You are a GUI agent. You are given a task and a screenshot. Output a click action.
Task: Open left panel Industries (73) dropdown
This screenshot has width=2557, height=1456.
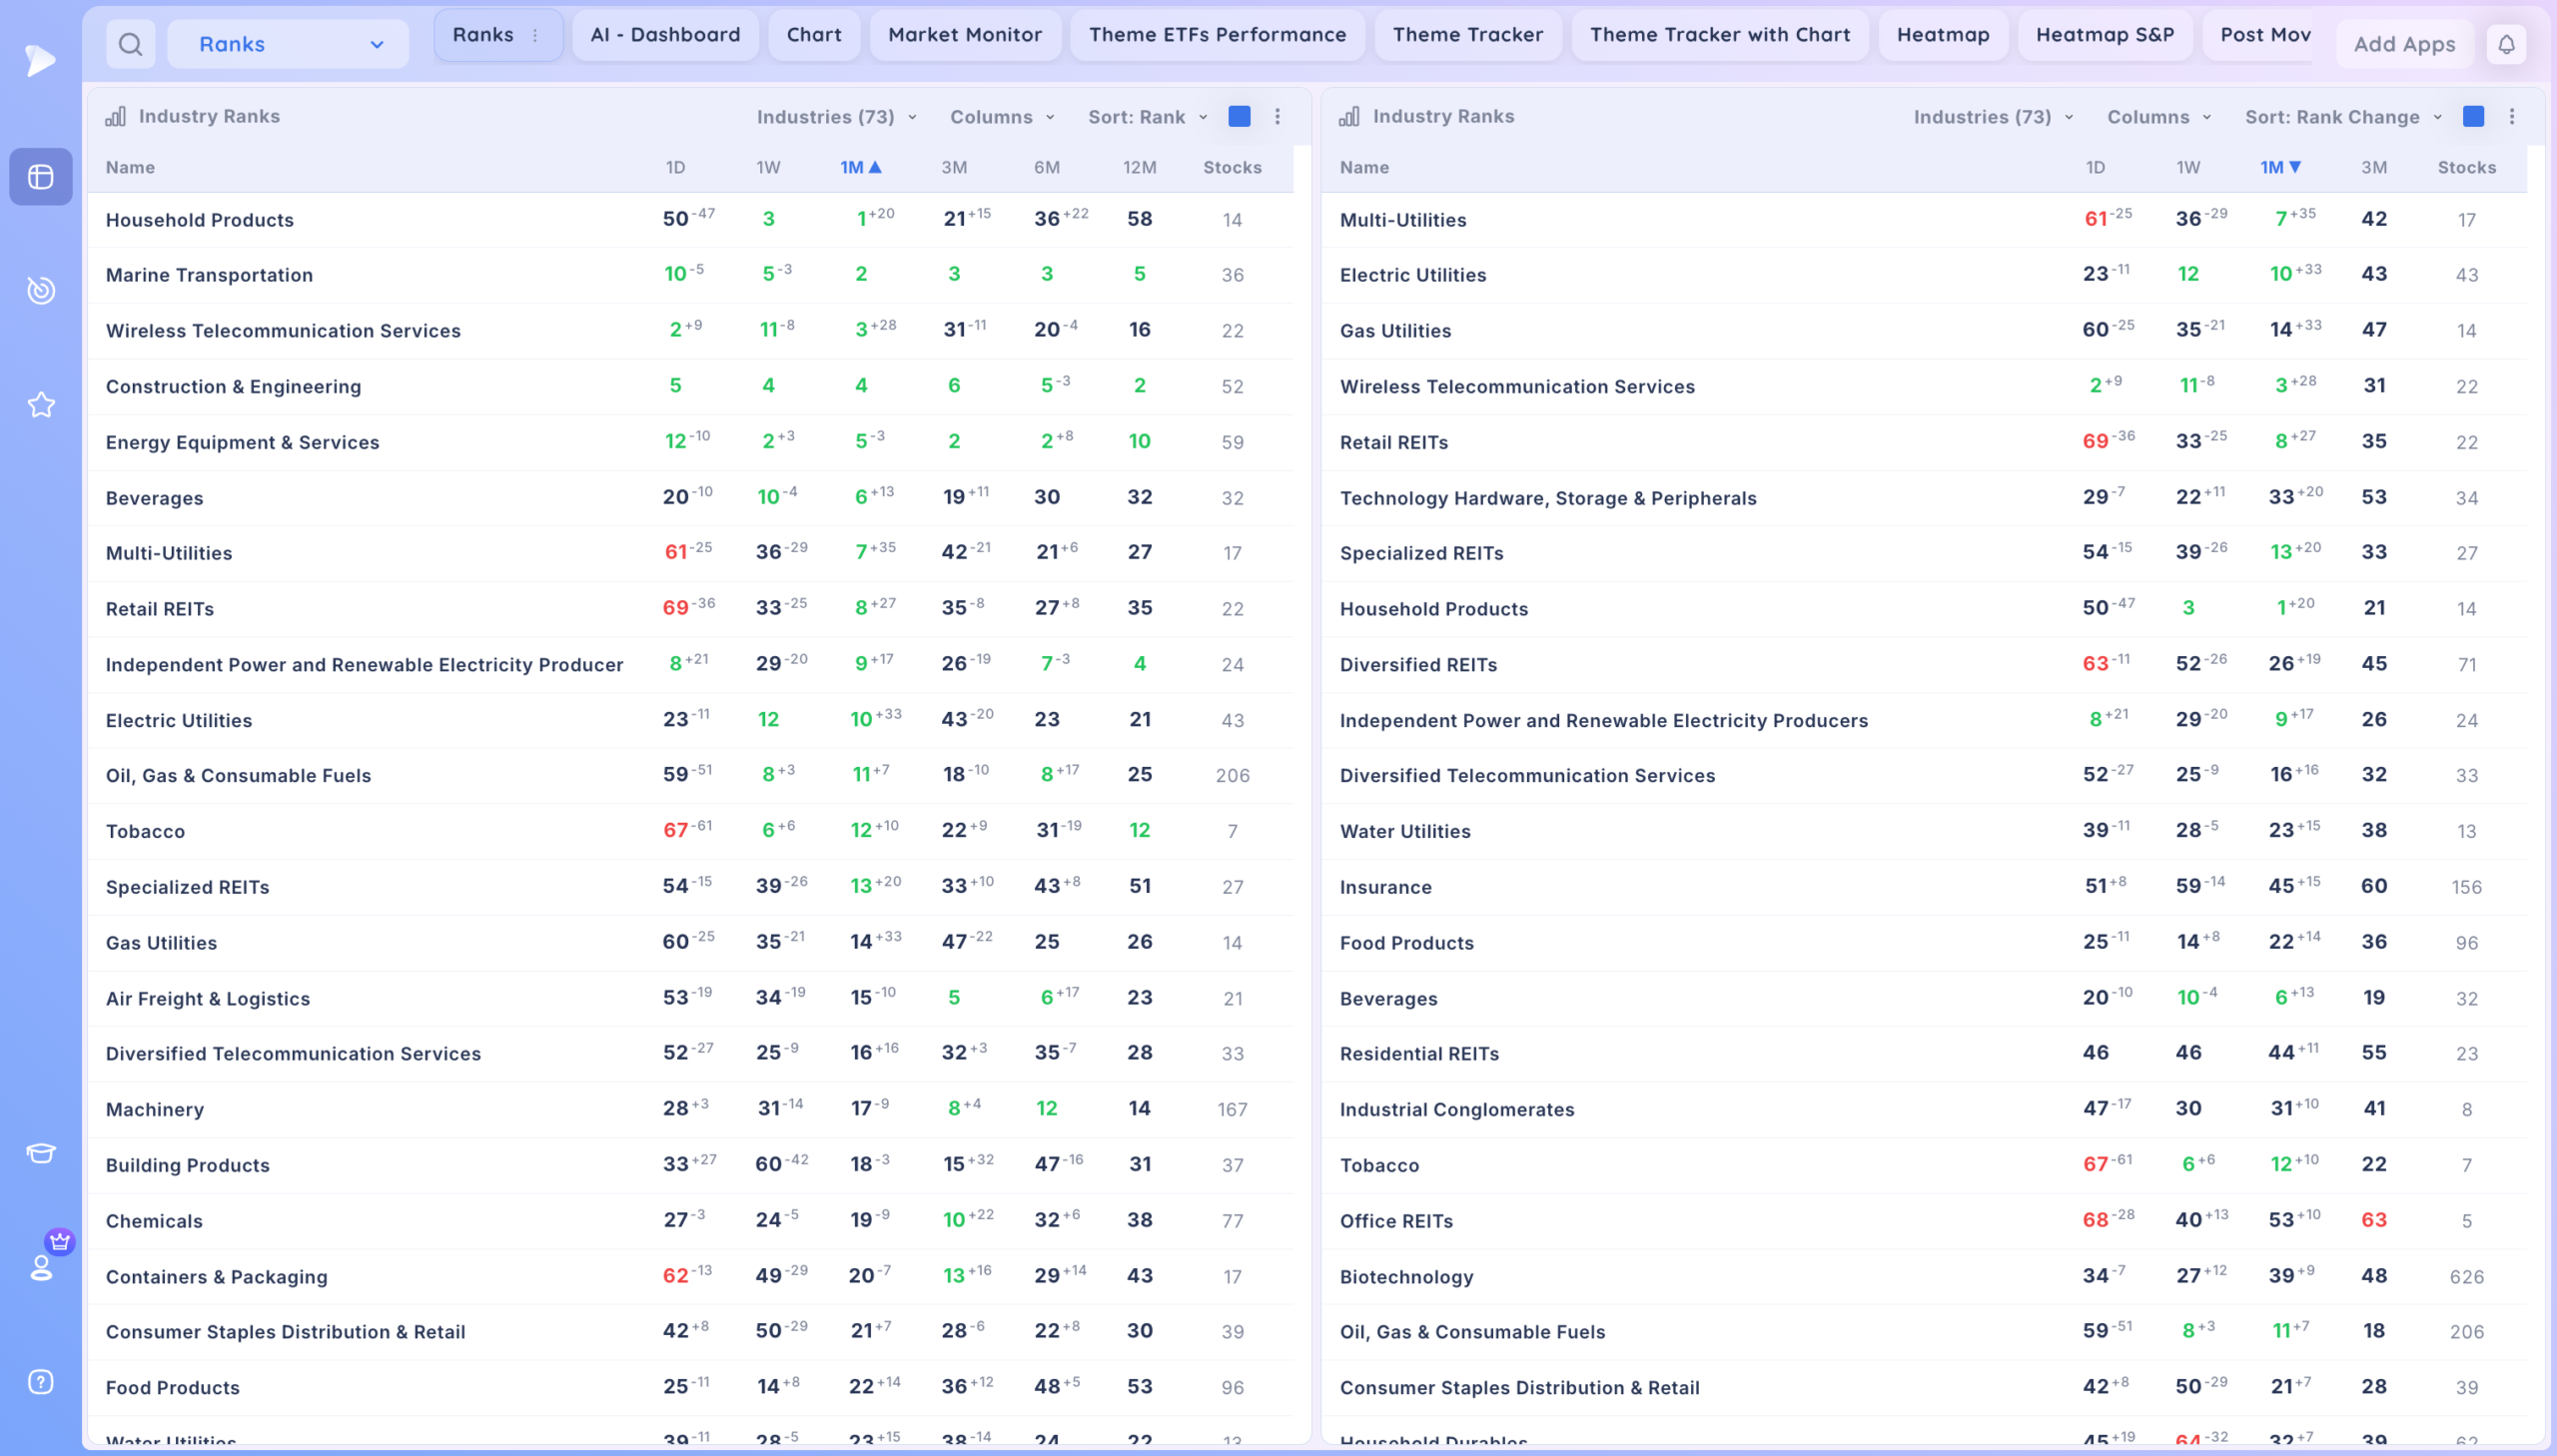click(837, 117)
